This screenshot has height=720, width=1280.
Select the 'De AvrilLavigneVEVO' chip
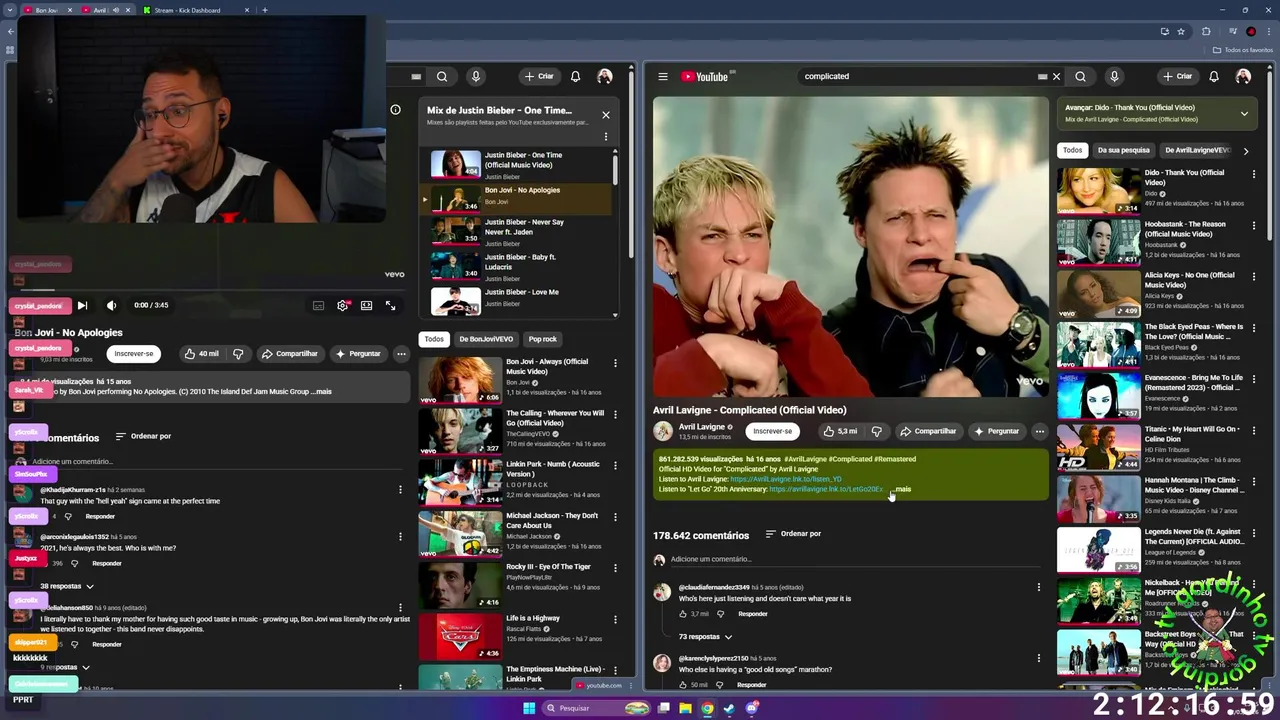tap(1197, 150)
